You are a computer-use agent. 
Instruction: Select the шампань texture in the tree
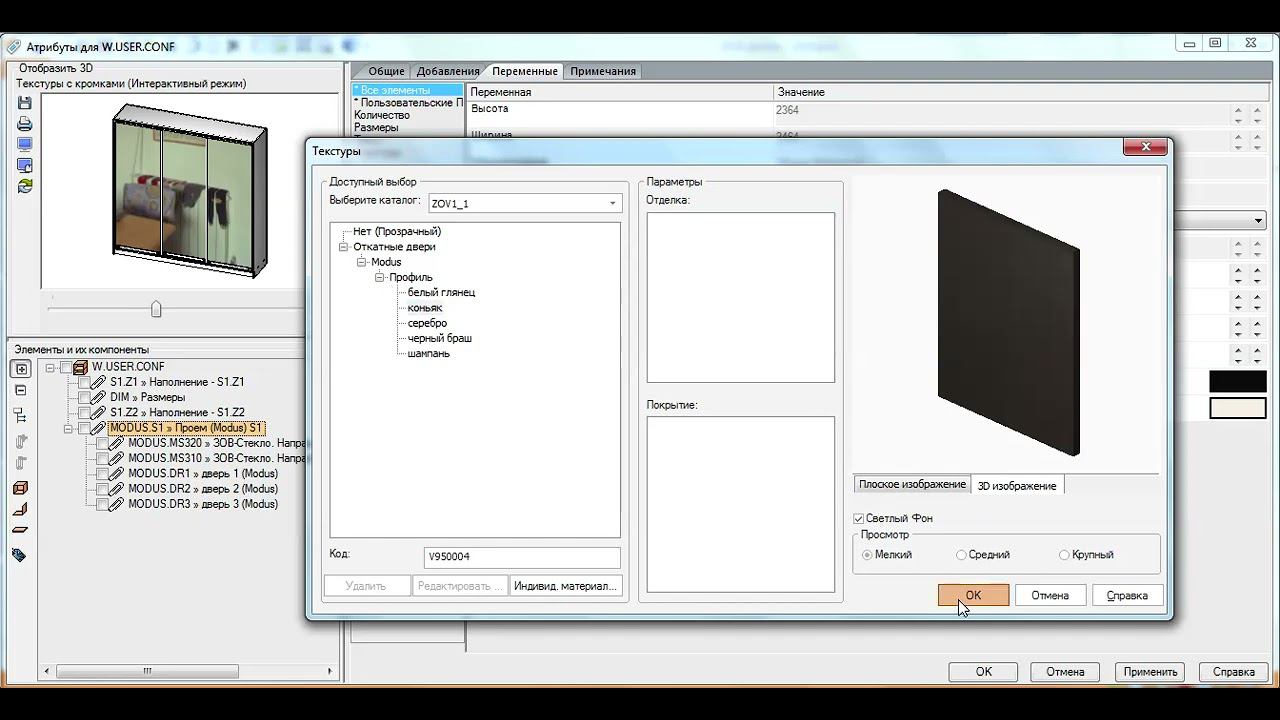click(429, 353)
